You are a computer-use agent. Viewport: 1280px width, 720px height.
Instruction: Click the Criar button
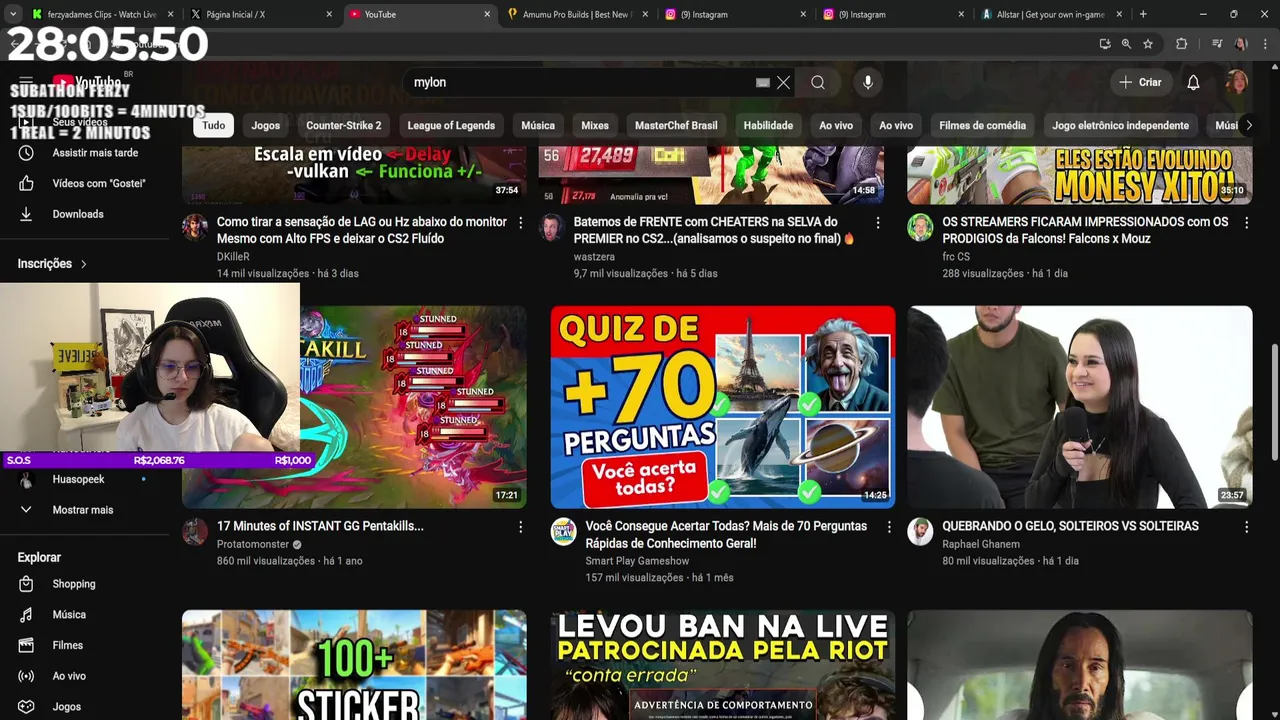tap(1140, 83)
